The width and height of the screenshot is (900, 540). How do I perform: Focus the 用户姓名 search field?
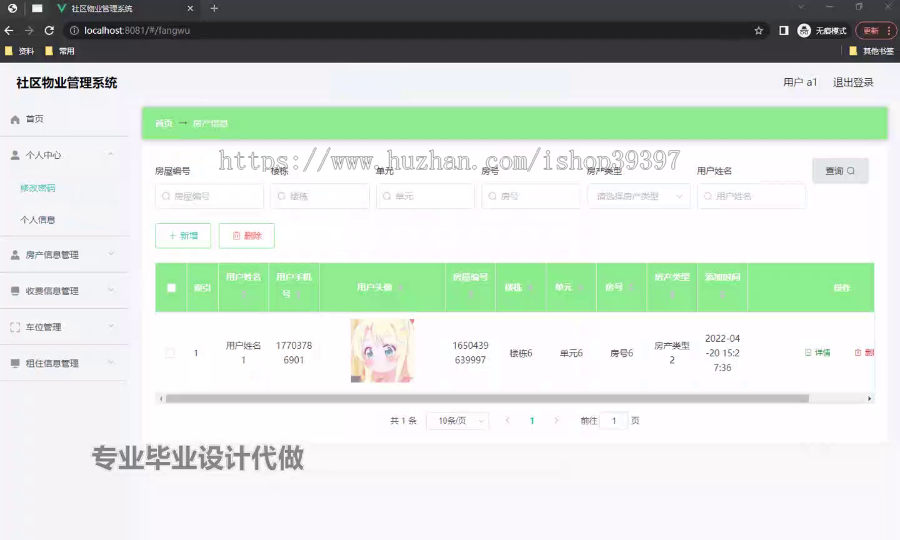(751, 196)
